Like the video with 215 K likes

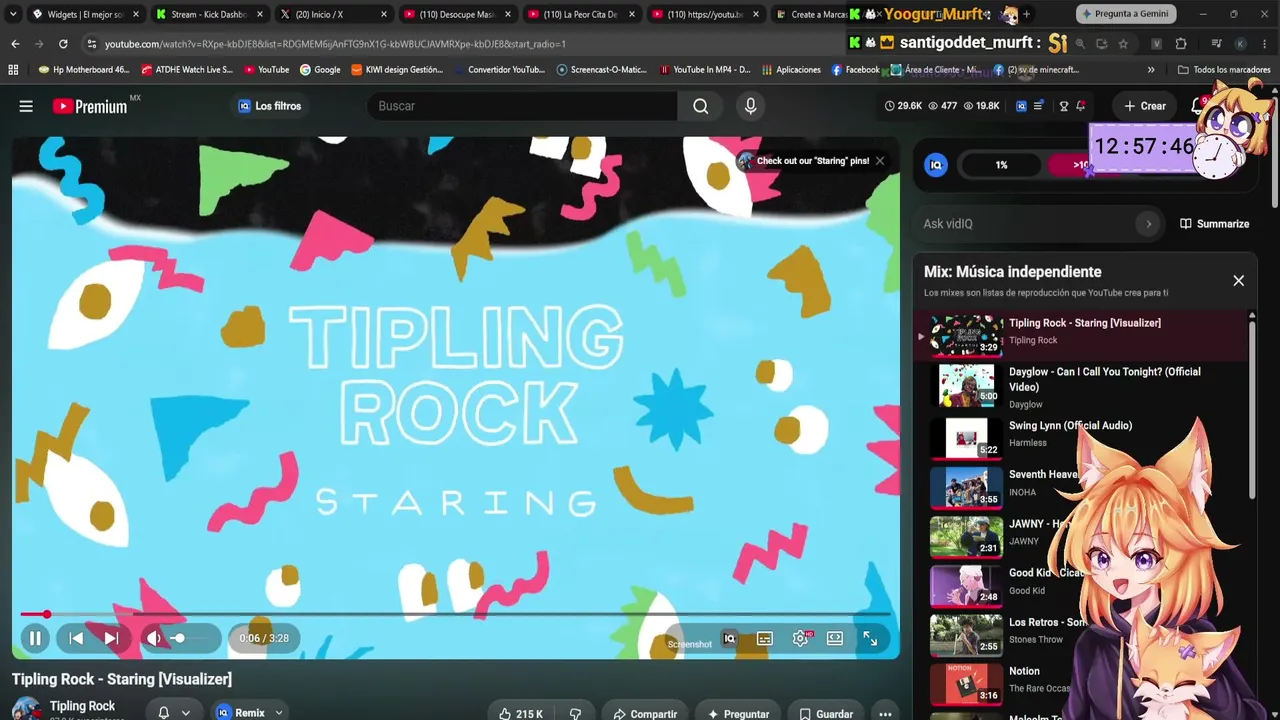pyautogui.click(x=521, y=714)
